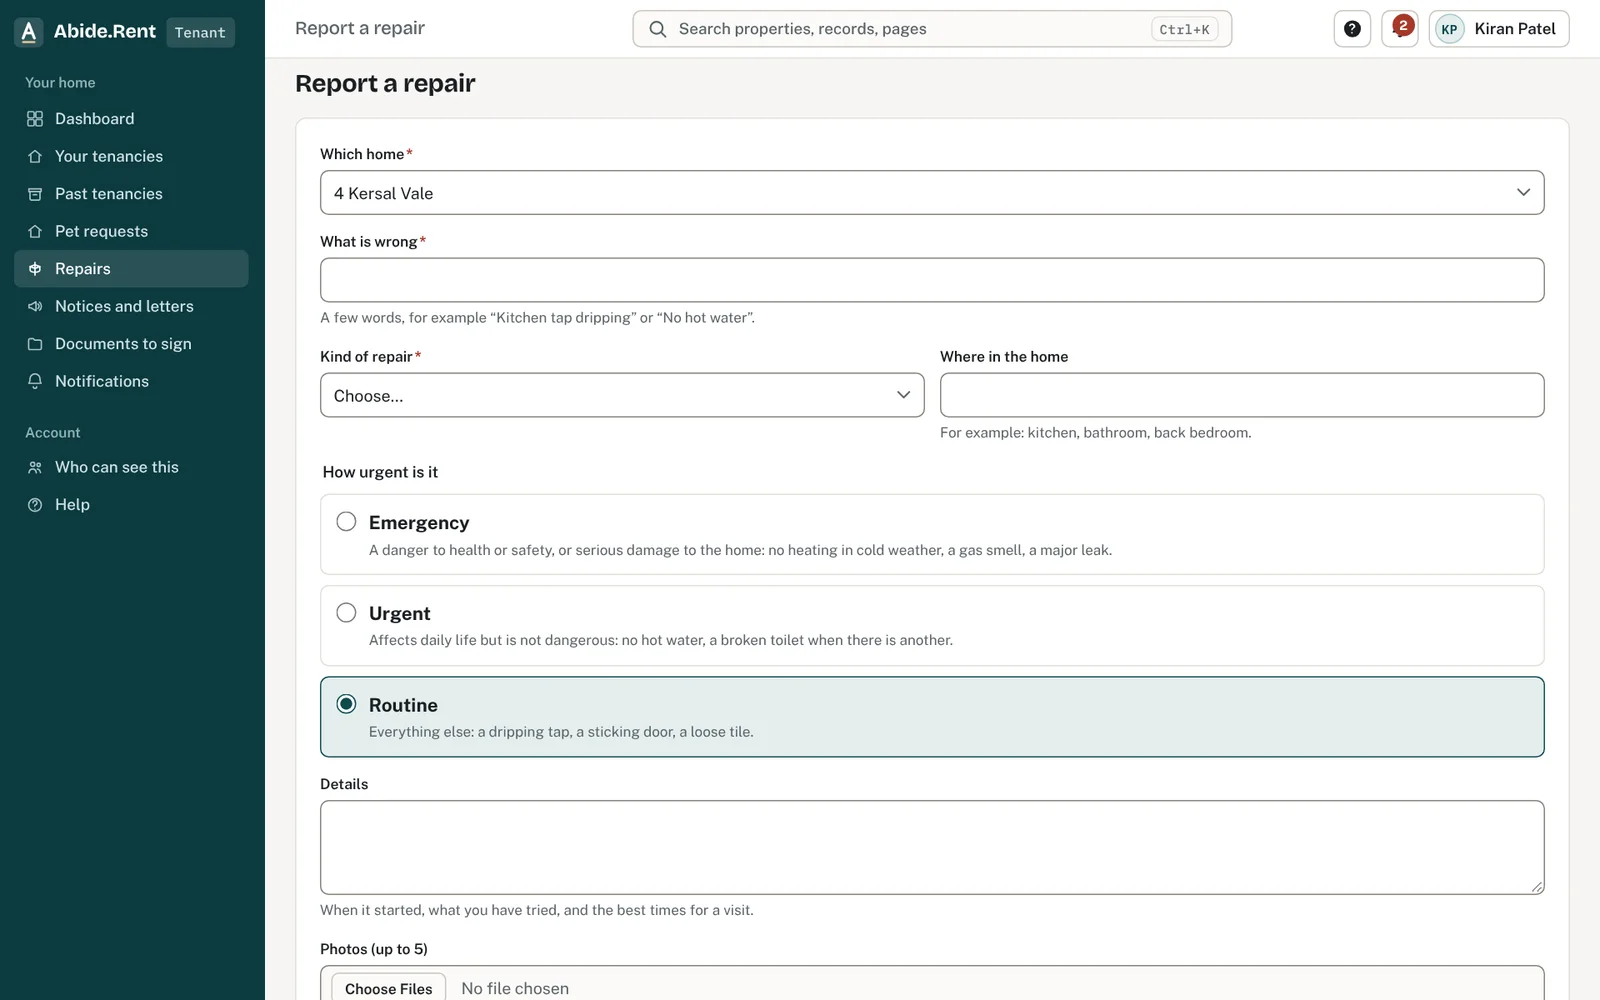Open notifications with the red badge icon
The height and width of the screenshot is (1000, 1600).
1400,29
